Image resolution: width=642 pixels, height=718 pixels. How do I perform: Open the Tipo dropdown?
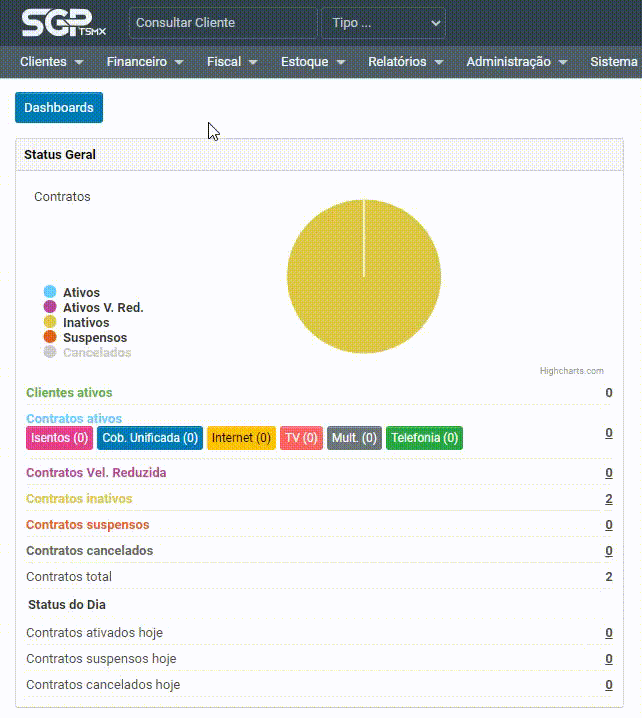(x=383, y=23)
